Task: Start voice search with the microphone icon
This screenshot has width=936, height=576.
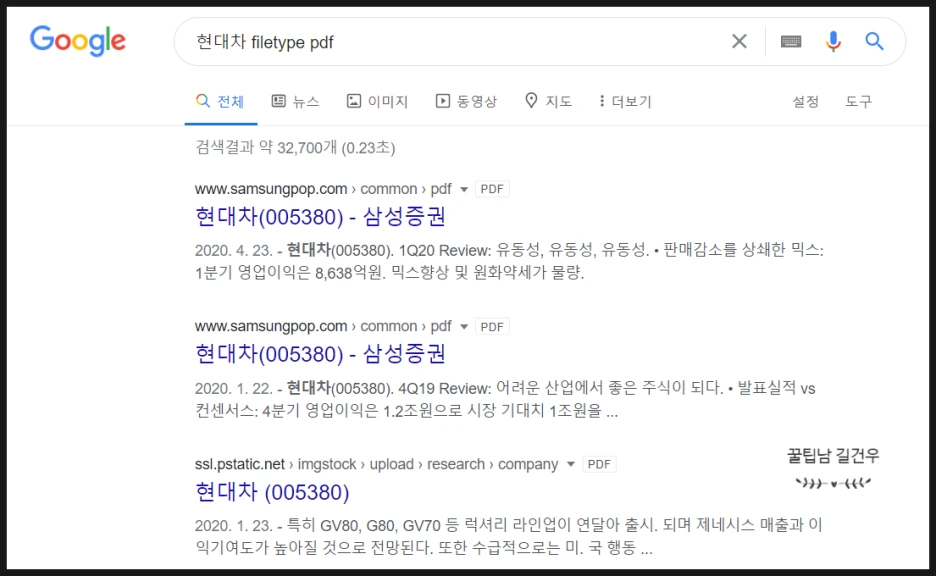Action: click(x=833, y=41)
